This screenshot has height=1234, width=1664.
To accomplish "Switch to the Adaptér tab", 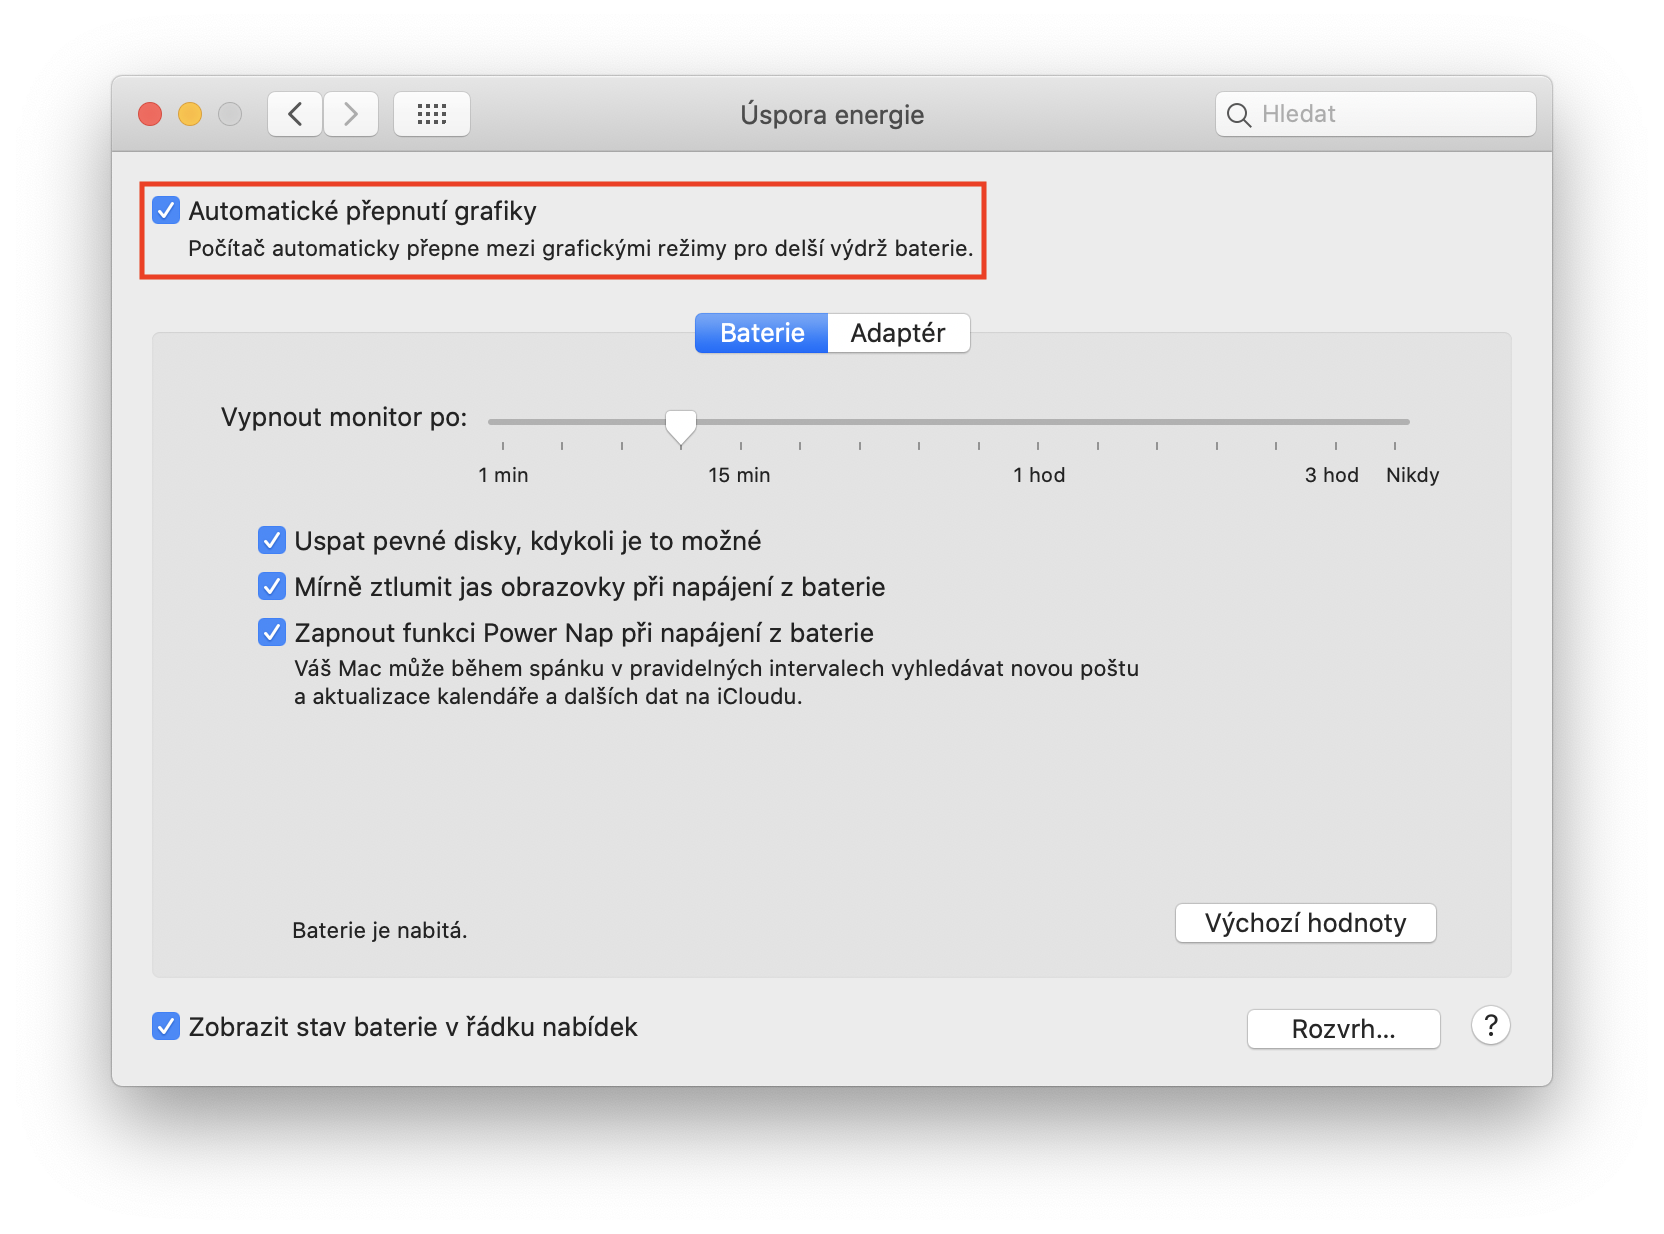I will point(898,333).
